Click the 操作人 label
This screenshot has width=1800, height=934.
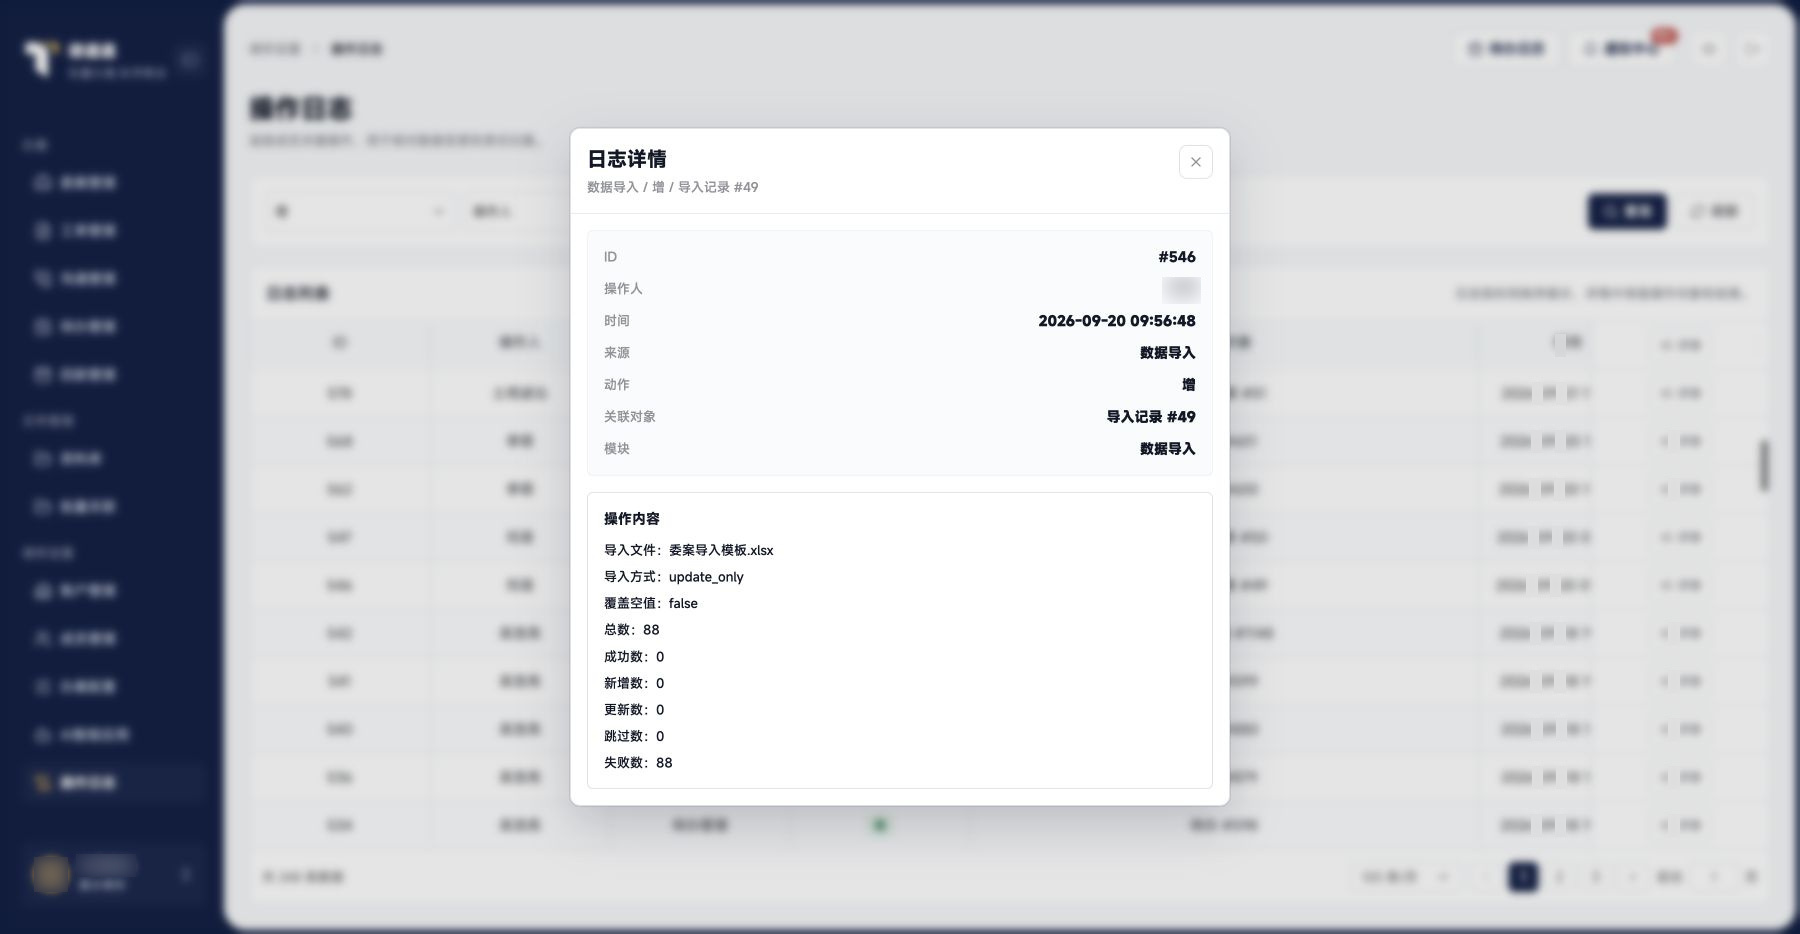pos(623,288)
